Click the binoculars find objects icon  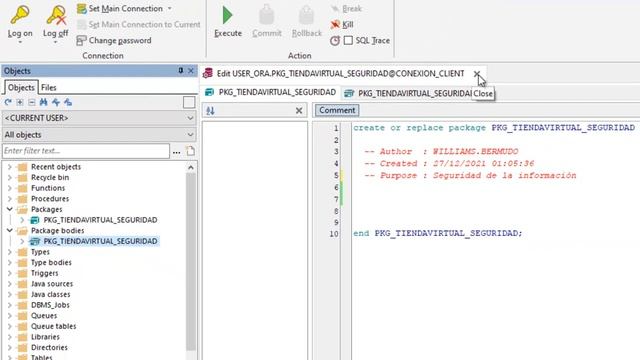[x=44, y=102]
